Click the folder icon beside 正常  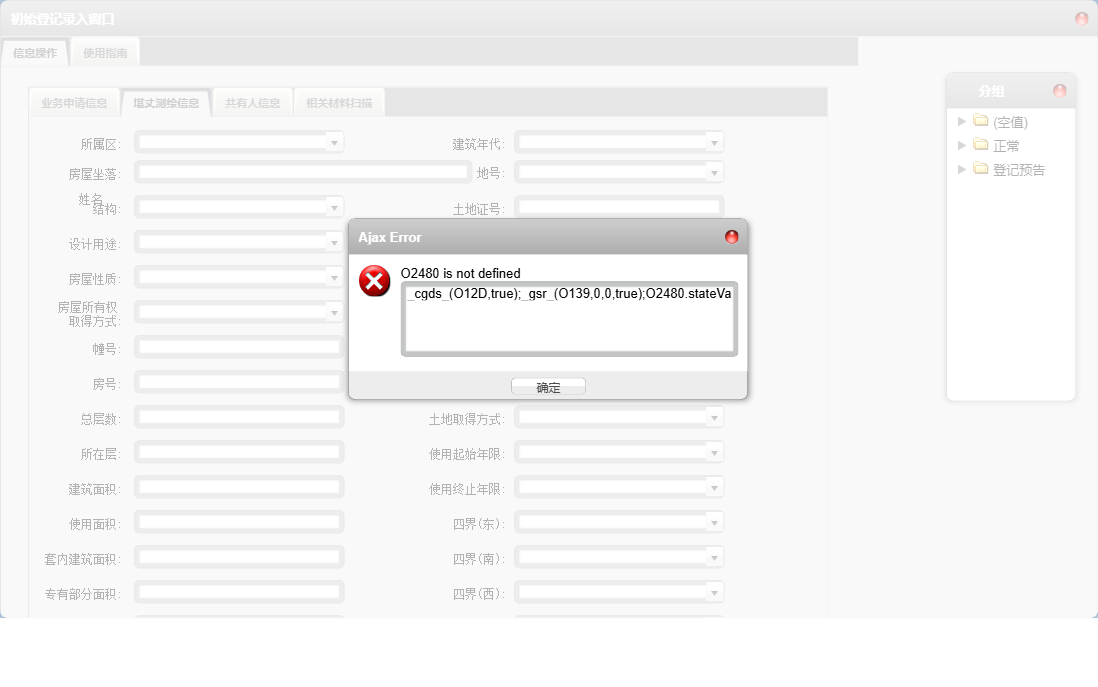click(x=979, y=145)
